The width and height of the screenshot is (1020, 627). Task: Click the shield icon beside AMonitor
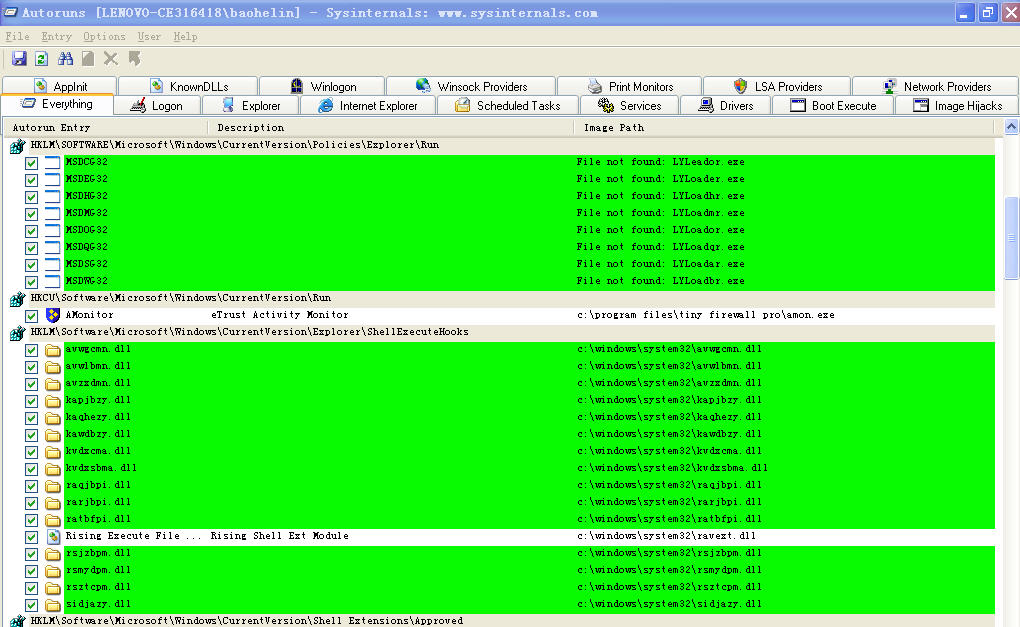coord(53,315)
